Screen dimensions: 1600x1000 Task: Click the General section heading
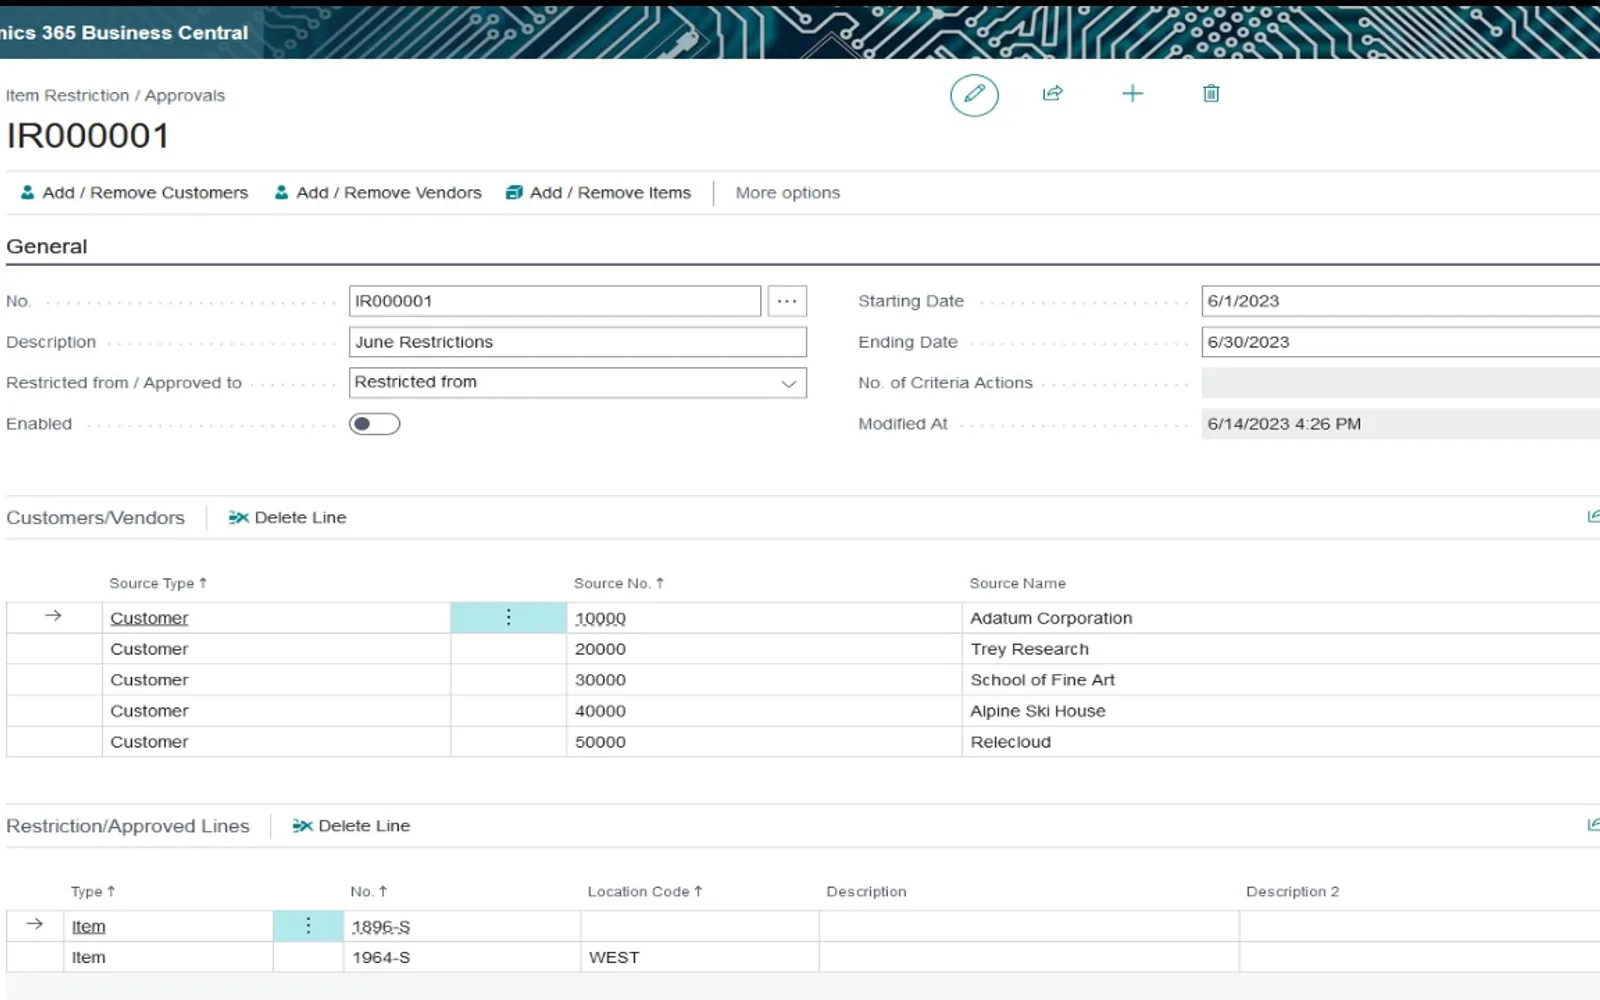(x=47, y=246)
